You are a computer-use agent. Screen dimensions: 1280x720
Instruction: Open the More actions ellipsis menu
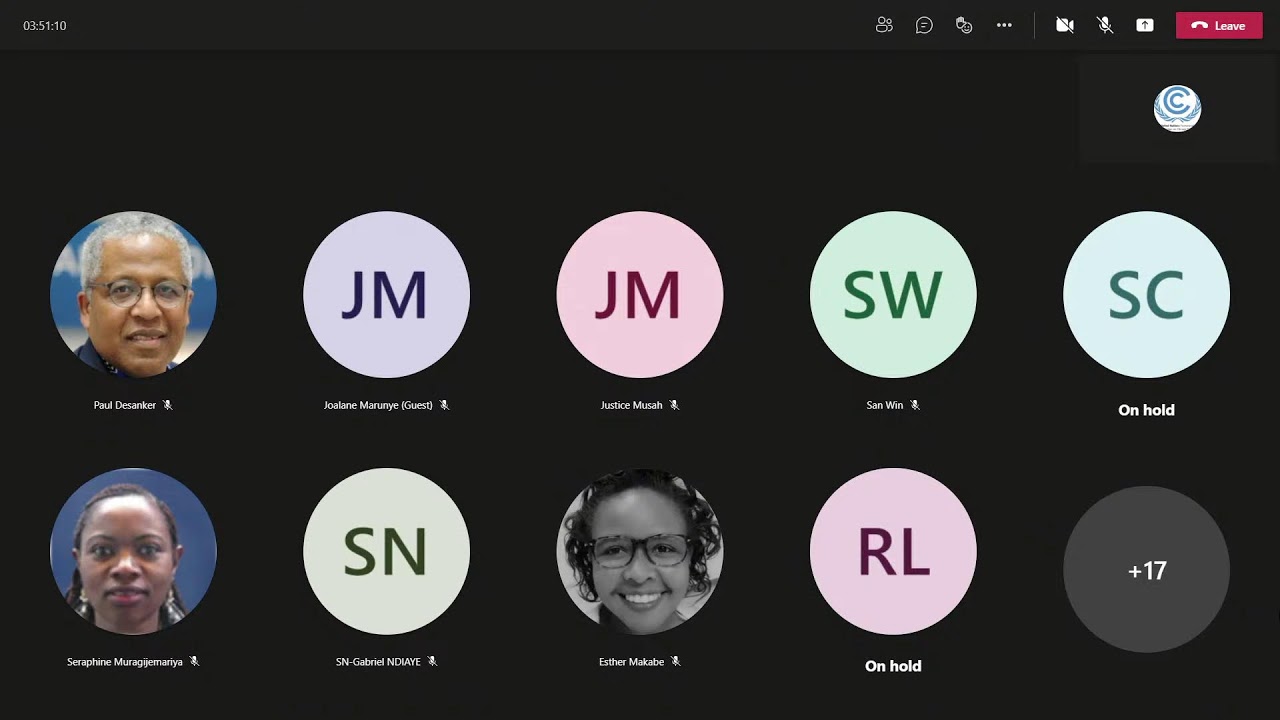[x=1004, y=25]
